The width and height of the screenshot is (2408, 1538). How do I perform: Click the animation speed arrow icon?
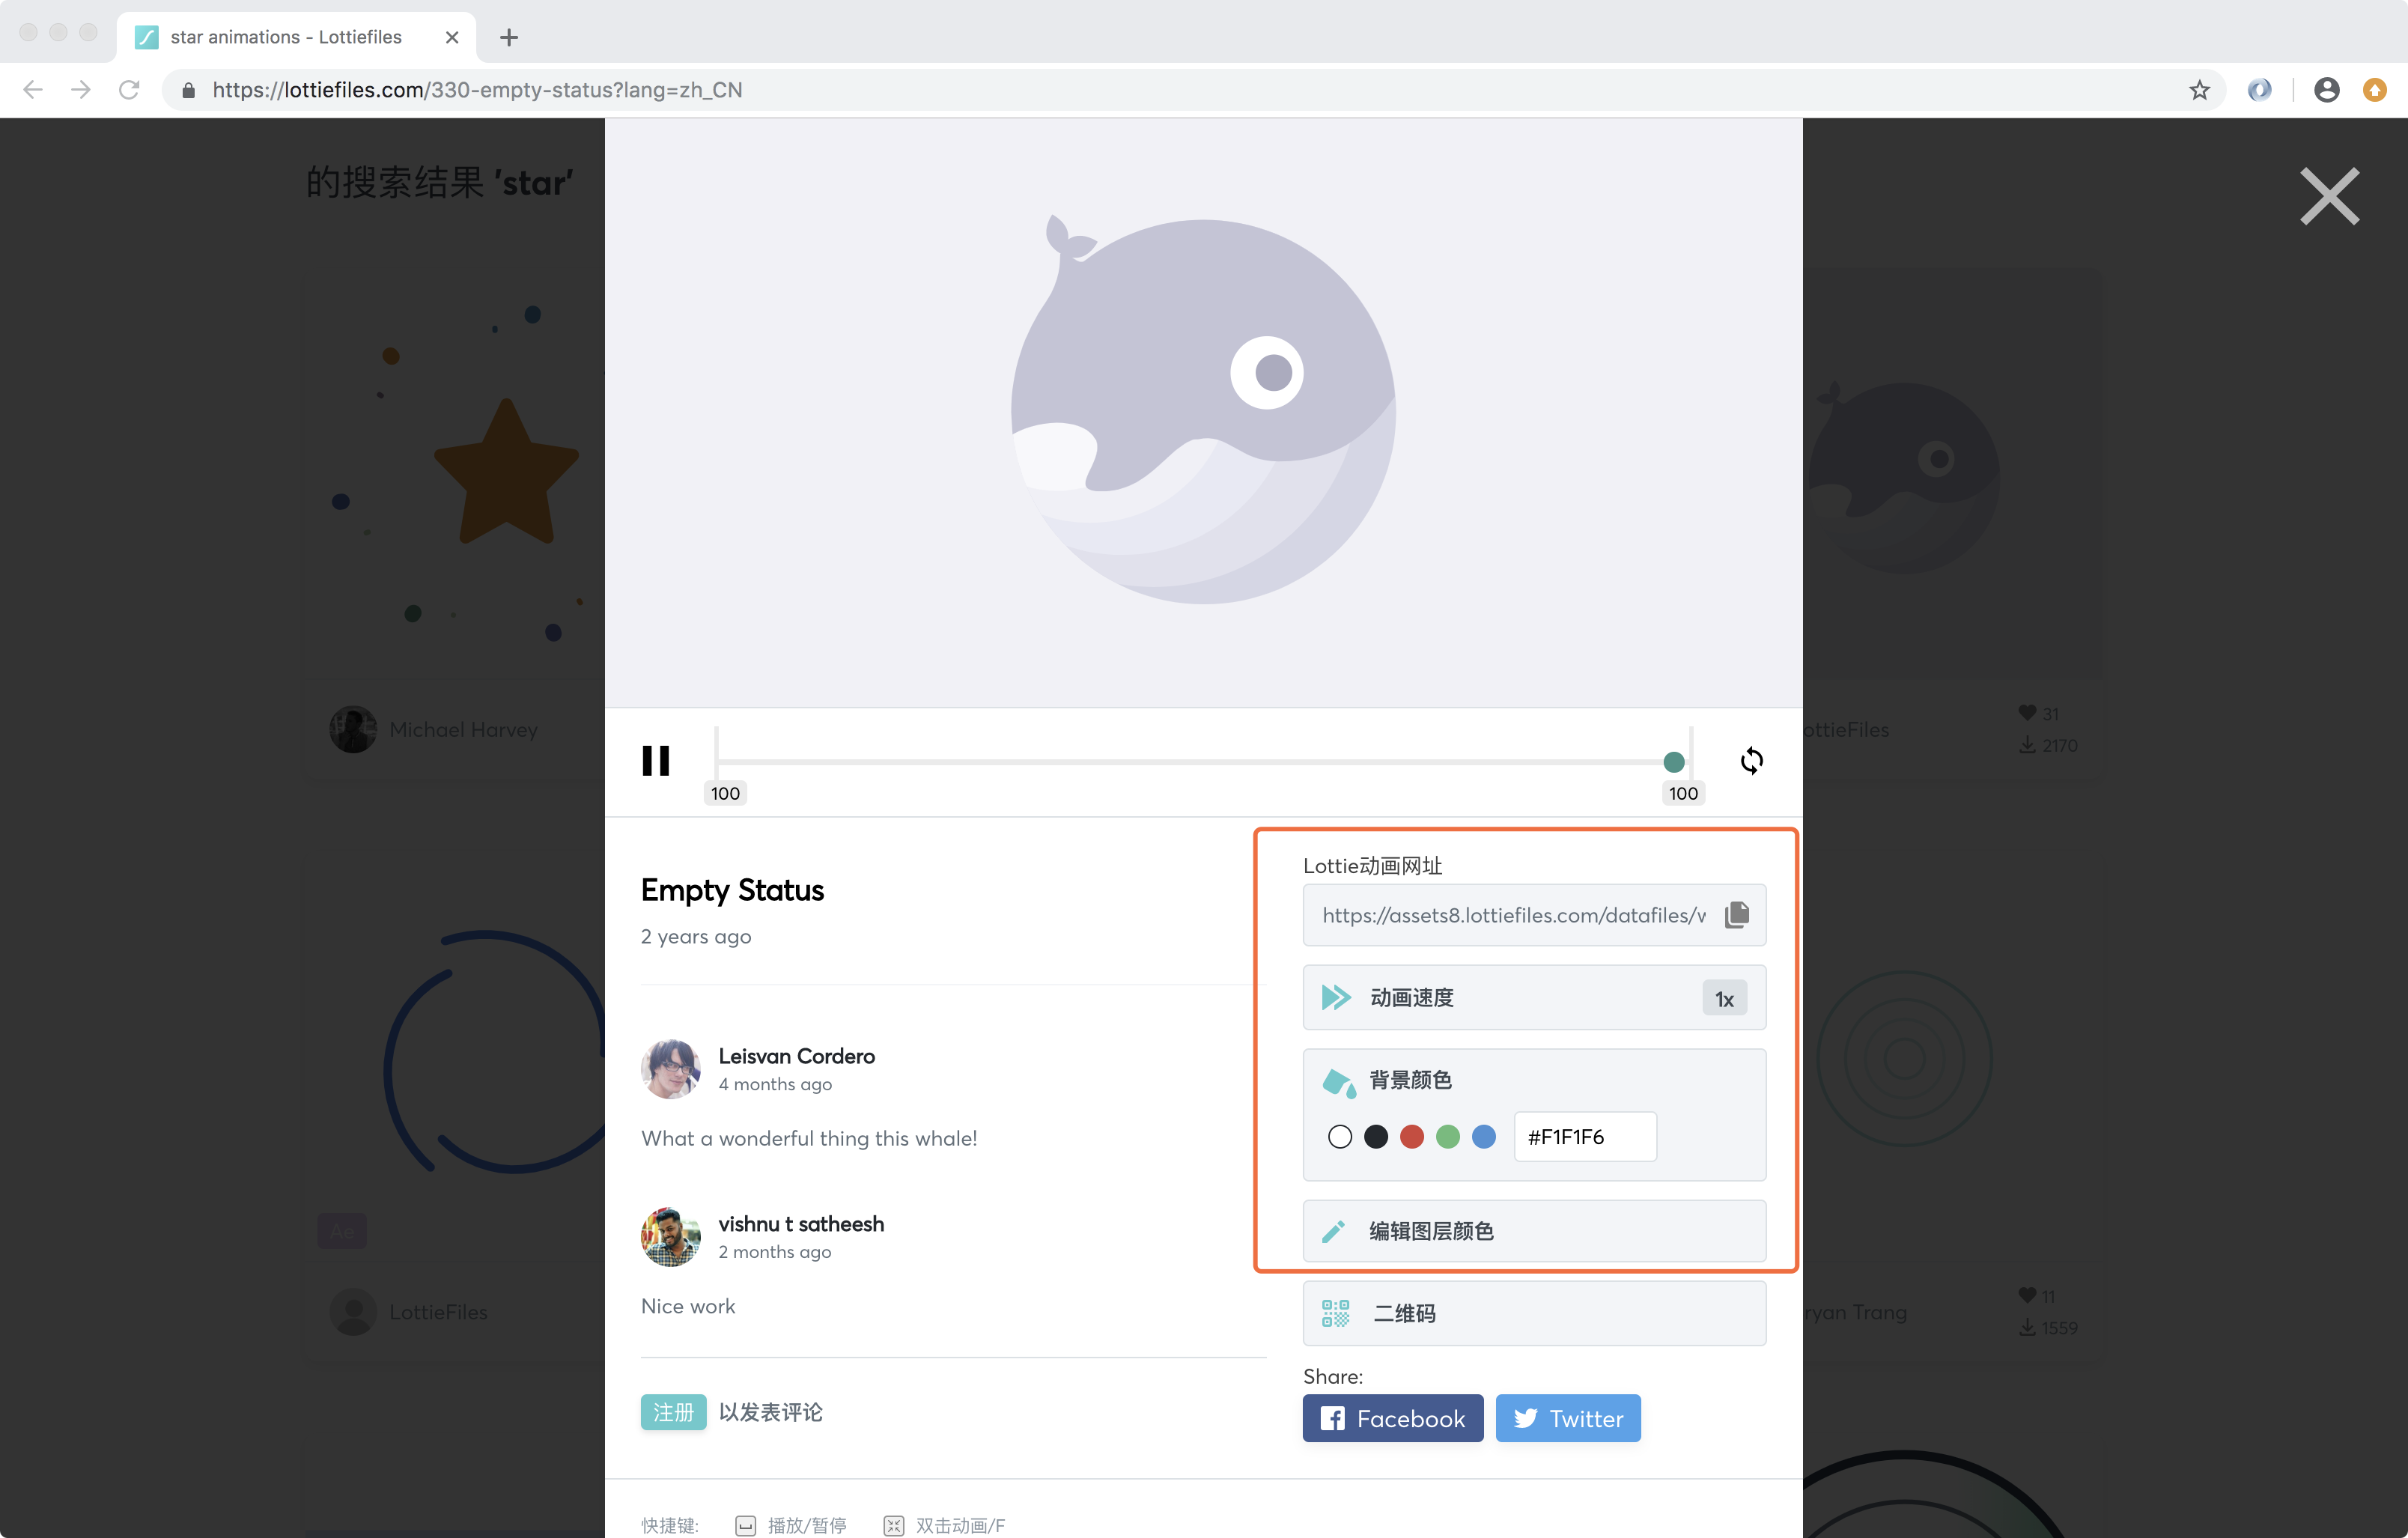pos(1336,997)
